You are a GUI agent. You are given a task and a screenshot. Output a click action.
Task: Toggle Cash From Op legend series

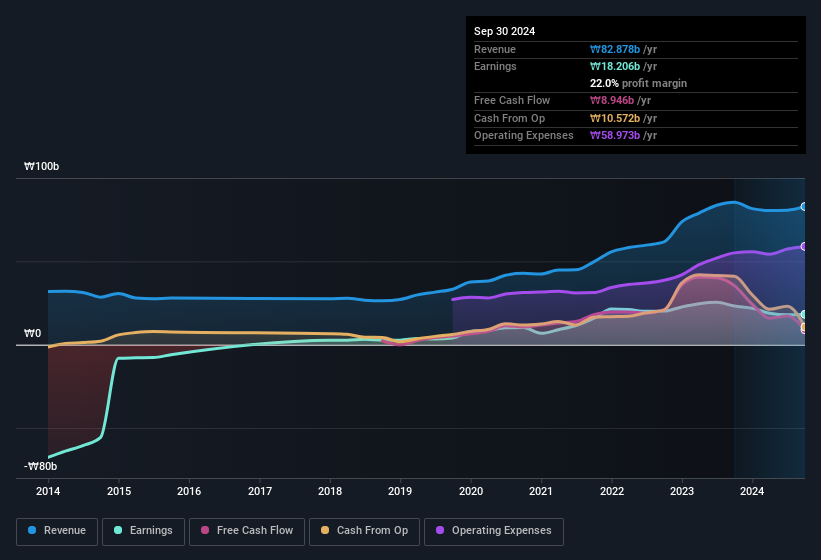362,531
